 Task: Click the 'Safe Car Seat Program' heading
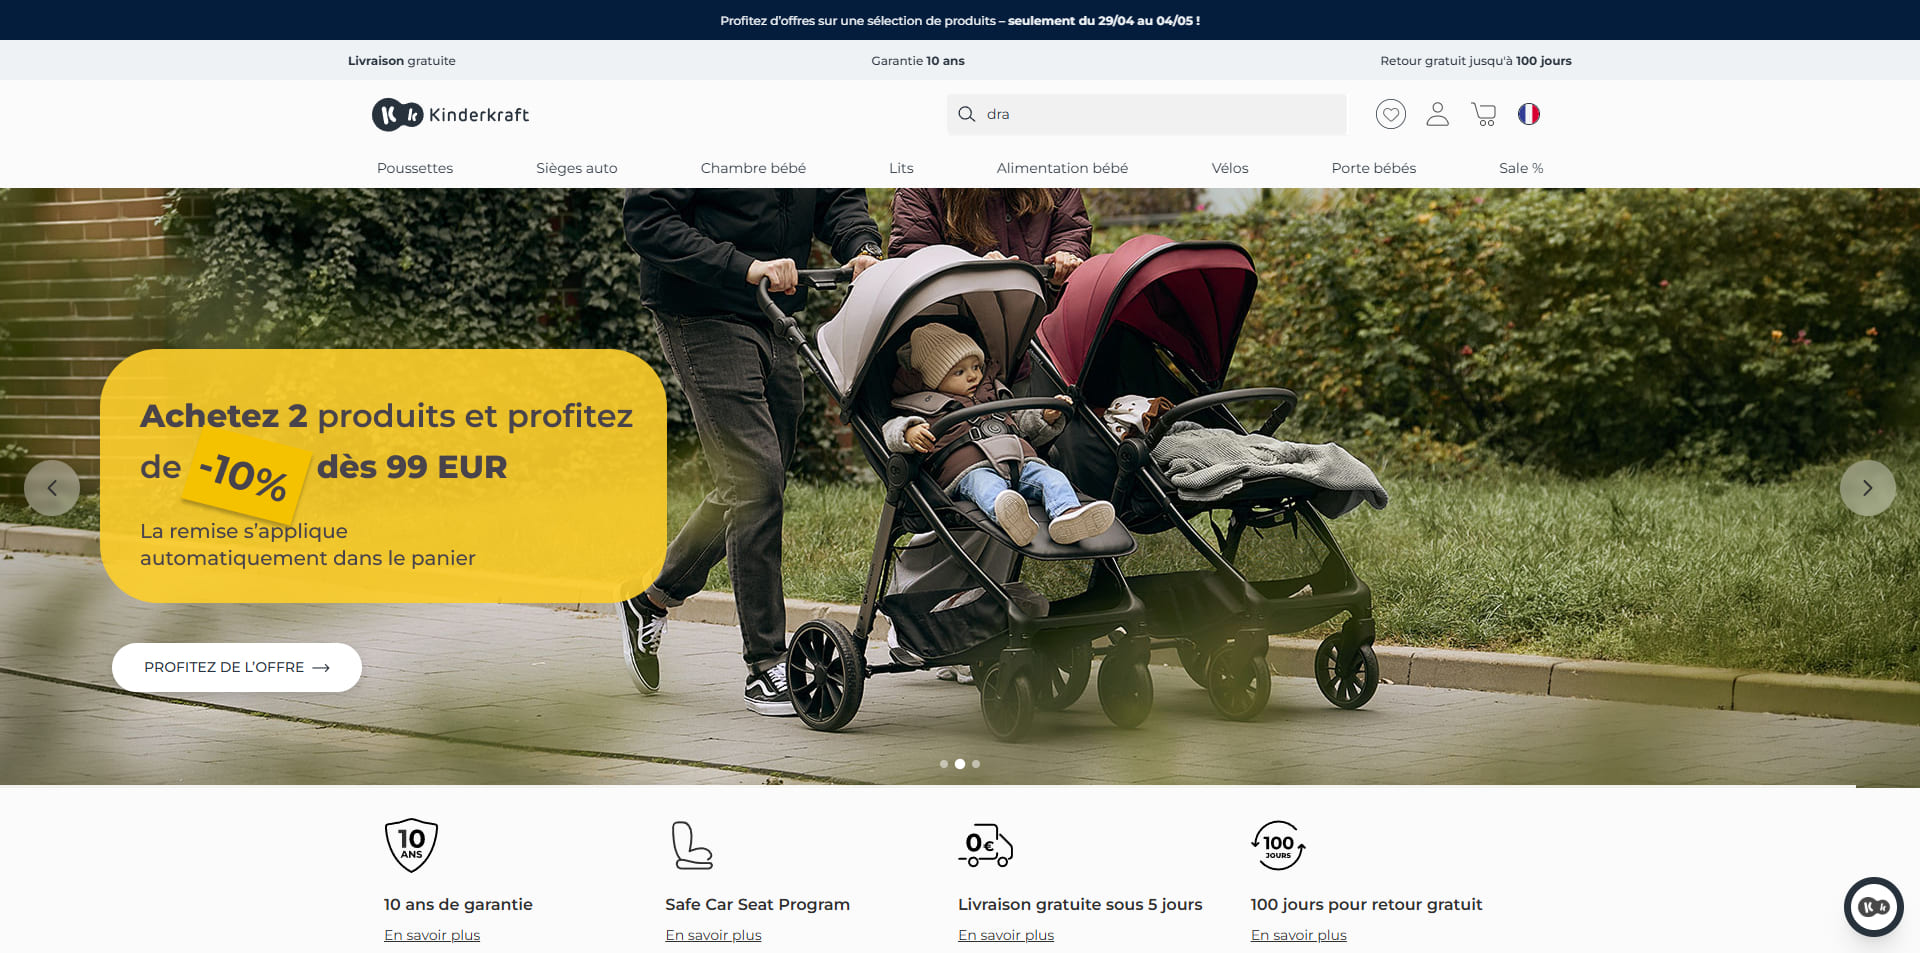(757, 904)
